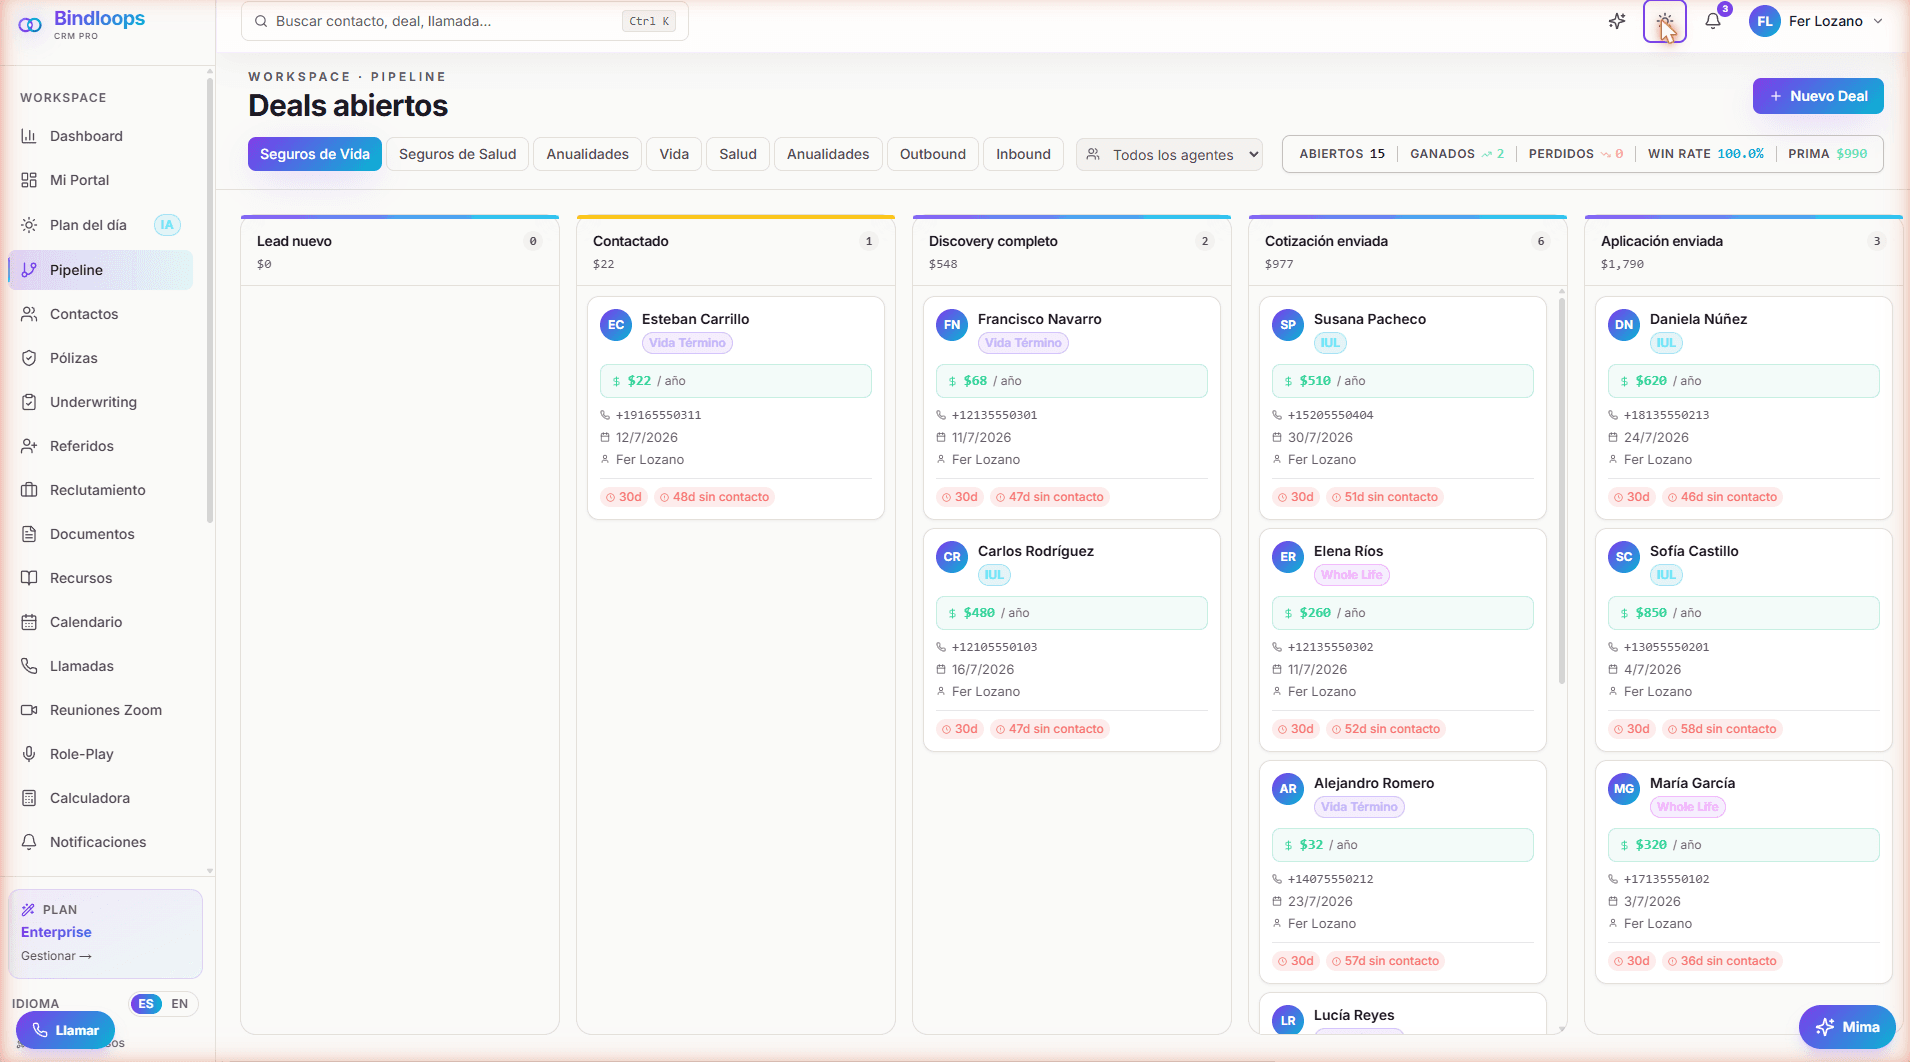The width and height of the screenshot is (1910, 1062).
Task: Open Calendario section
Action: pos(100,622)
